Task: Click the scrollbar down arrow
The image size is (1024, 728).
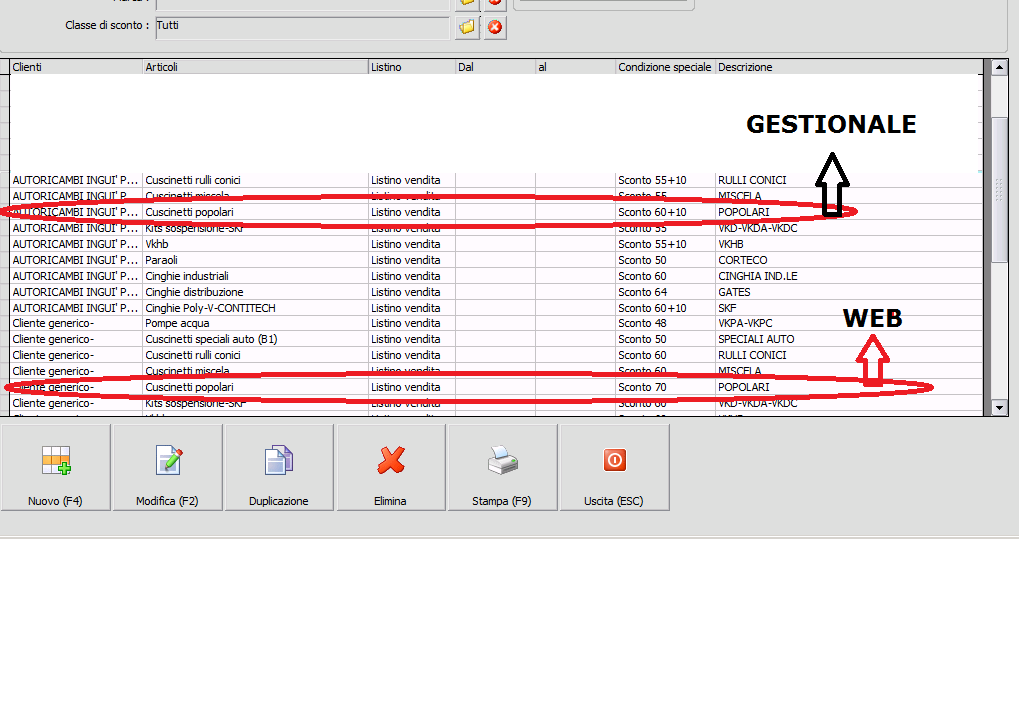Action: (999, 408)
